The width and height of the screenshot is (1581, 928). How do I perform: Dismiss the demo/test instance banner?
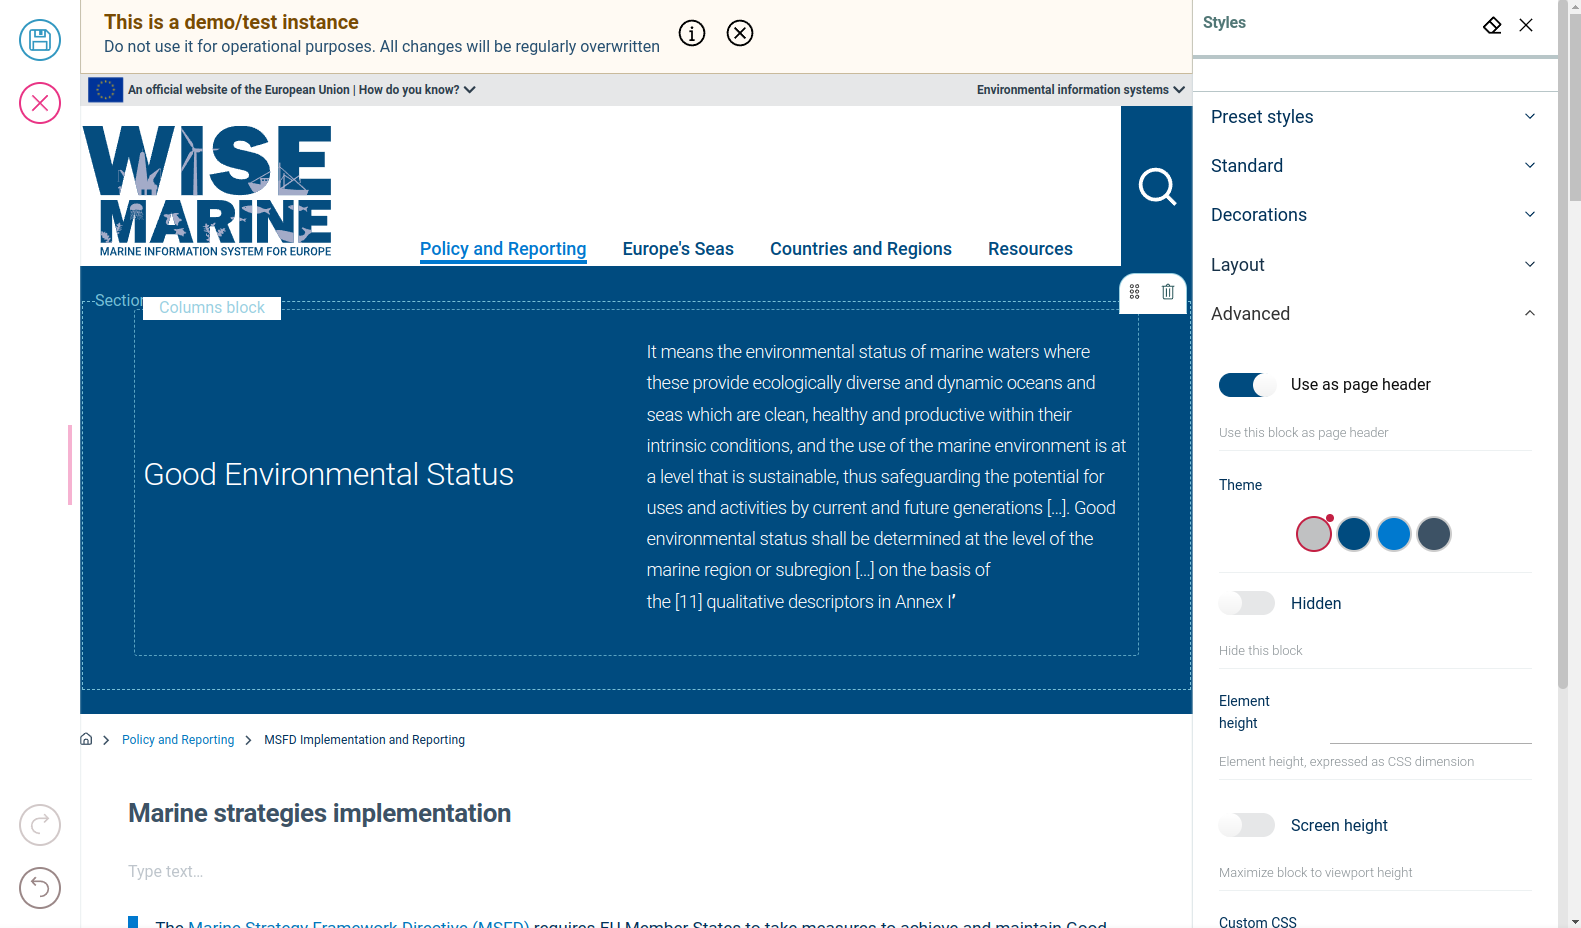(x=740, y=33)
